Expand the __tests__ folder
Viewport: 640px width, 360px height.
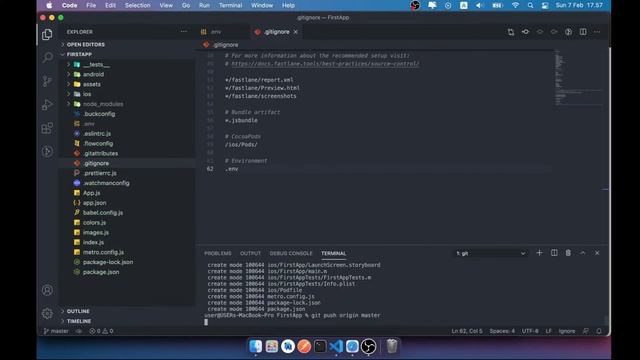[x=96, y=64]
